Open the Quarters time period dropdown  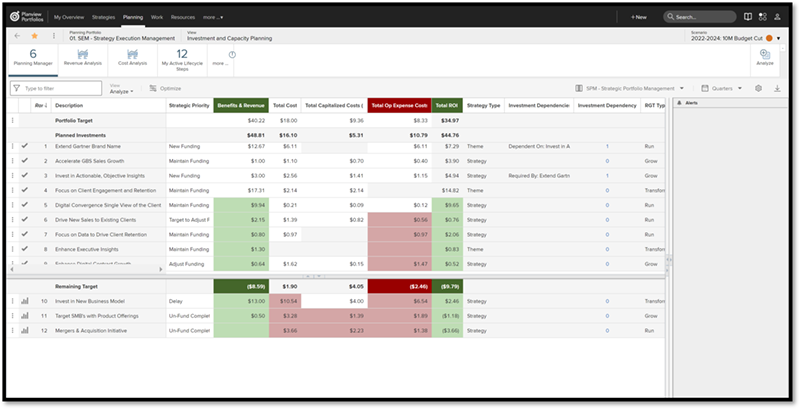click(x=727, y=88)
